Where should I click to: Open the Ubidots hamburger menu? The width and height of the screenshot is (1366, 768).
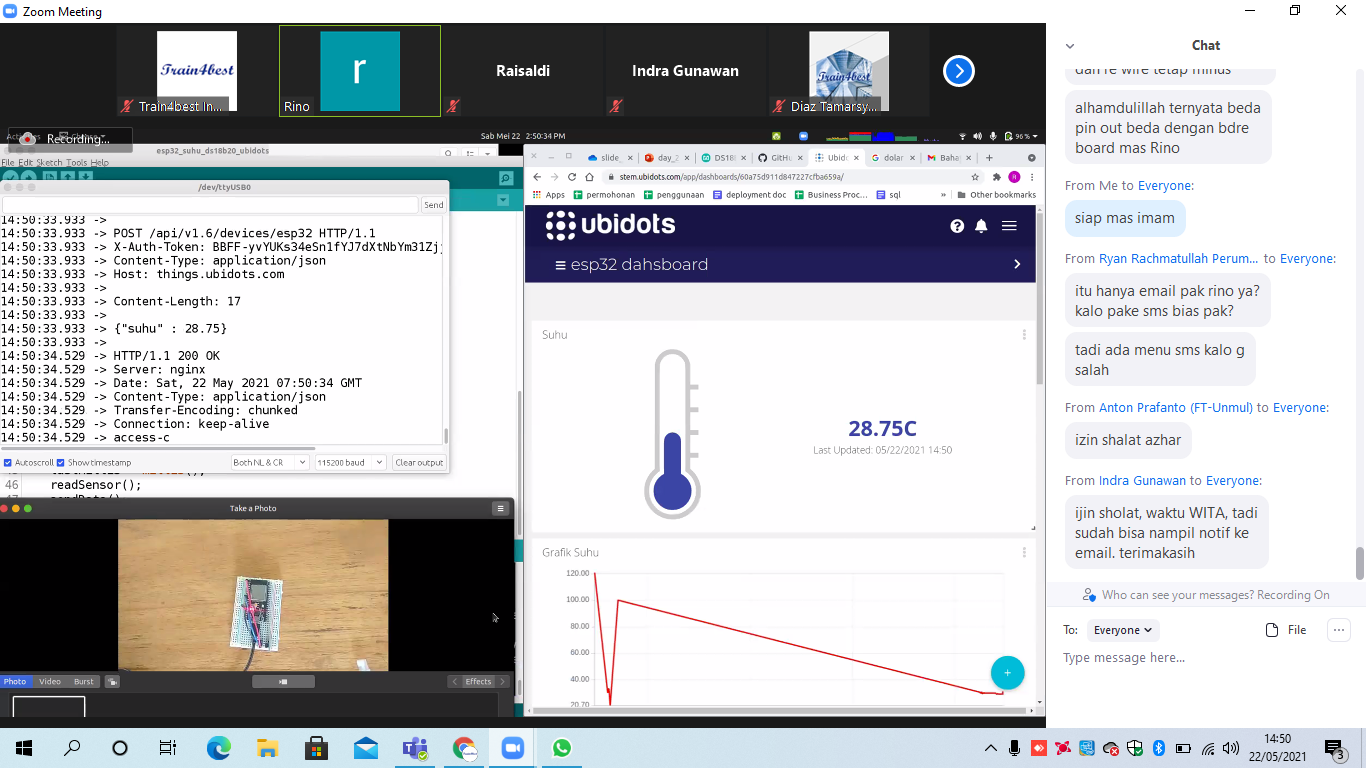click(x=1009, y=226)
